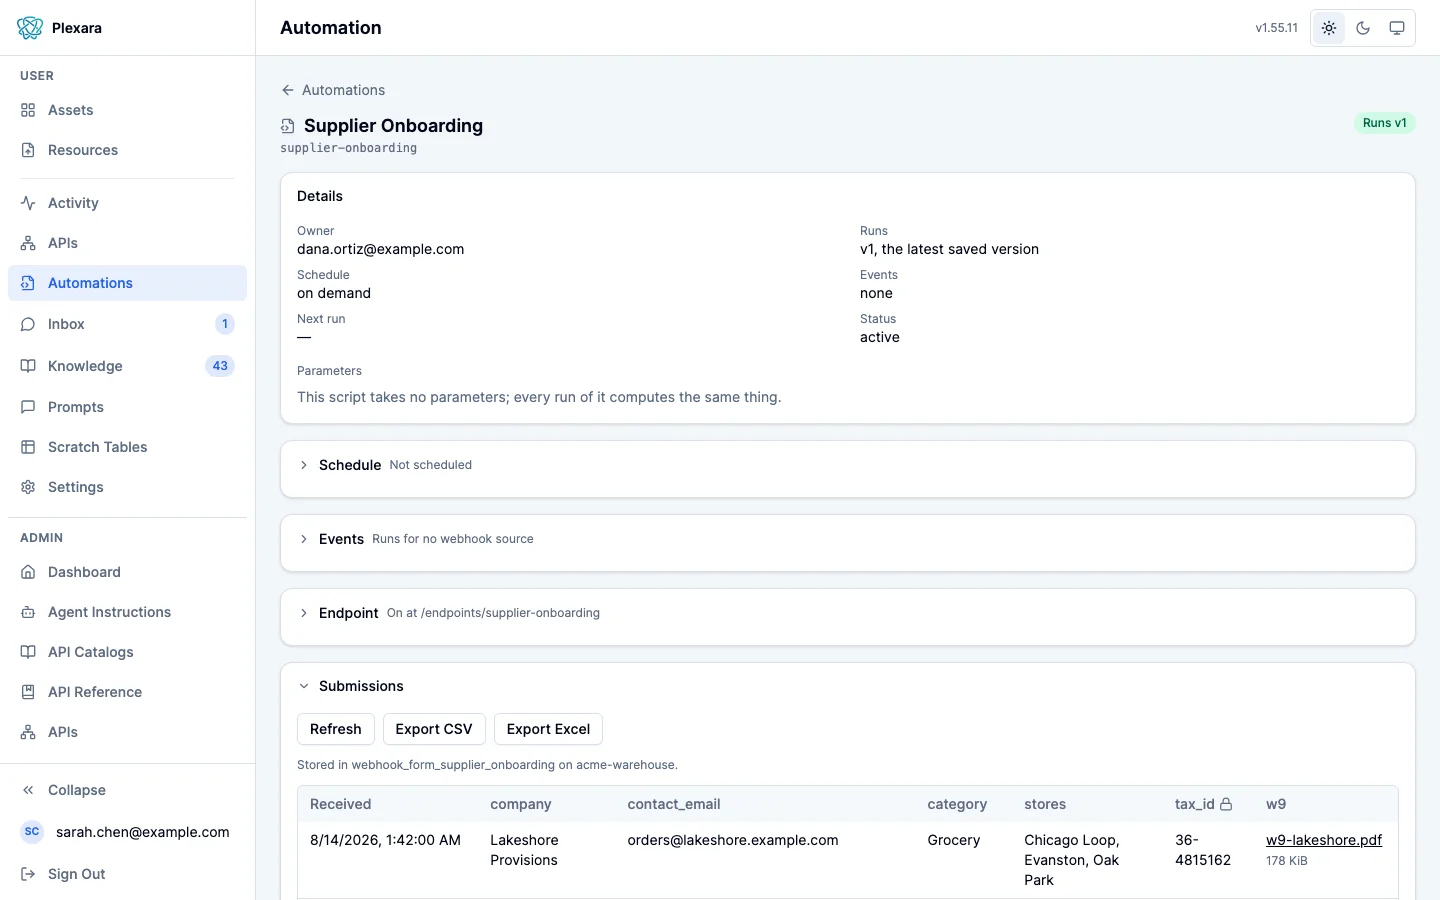Screen dimensions: 1440x900
Task: Click the Sign Out arrow icon
Action: (x=28, y=874)
